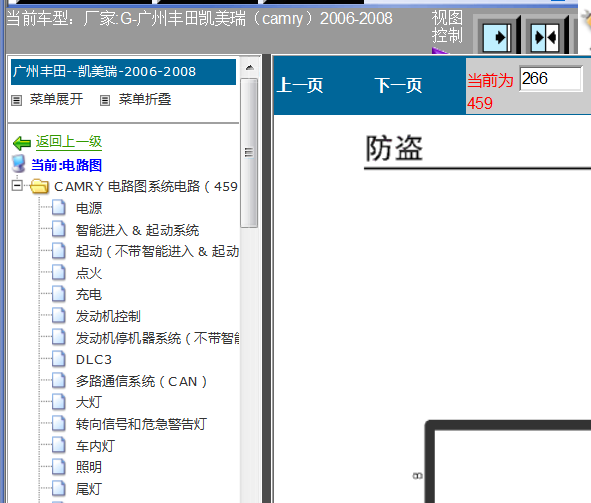
Task: Collapse all menus with 菜单折叠
Action: (x=145, y=99)
